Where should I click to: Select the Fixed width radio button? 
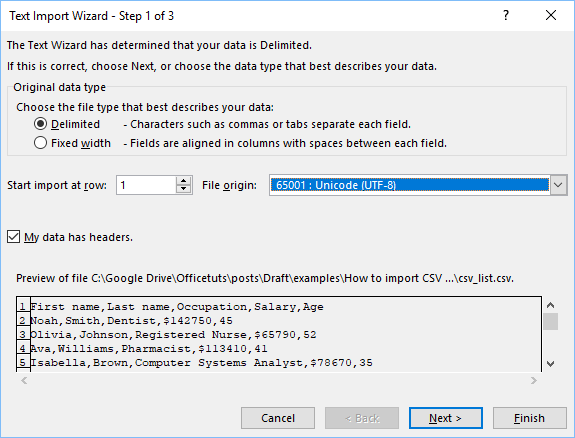click(40, 143)
